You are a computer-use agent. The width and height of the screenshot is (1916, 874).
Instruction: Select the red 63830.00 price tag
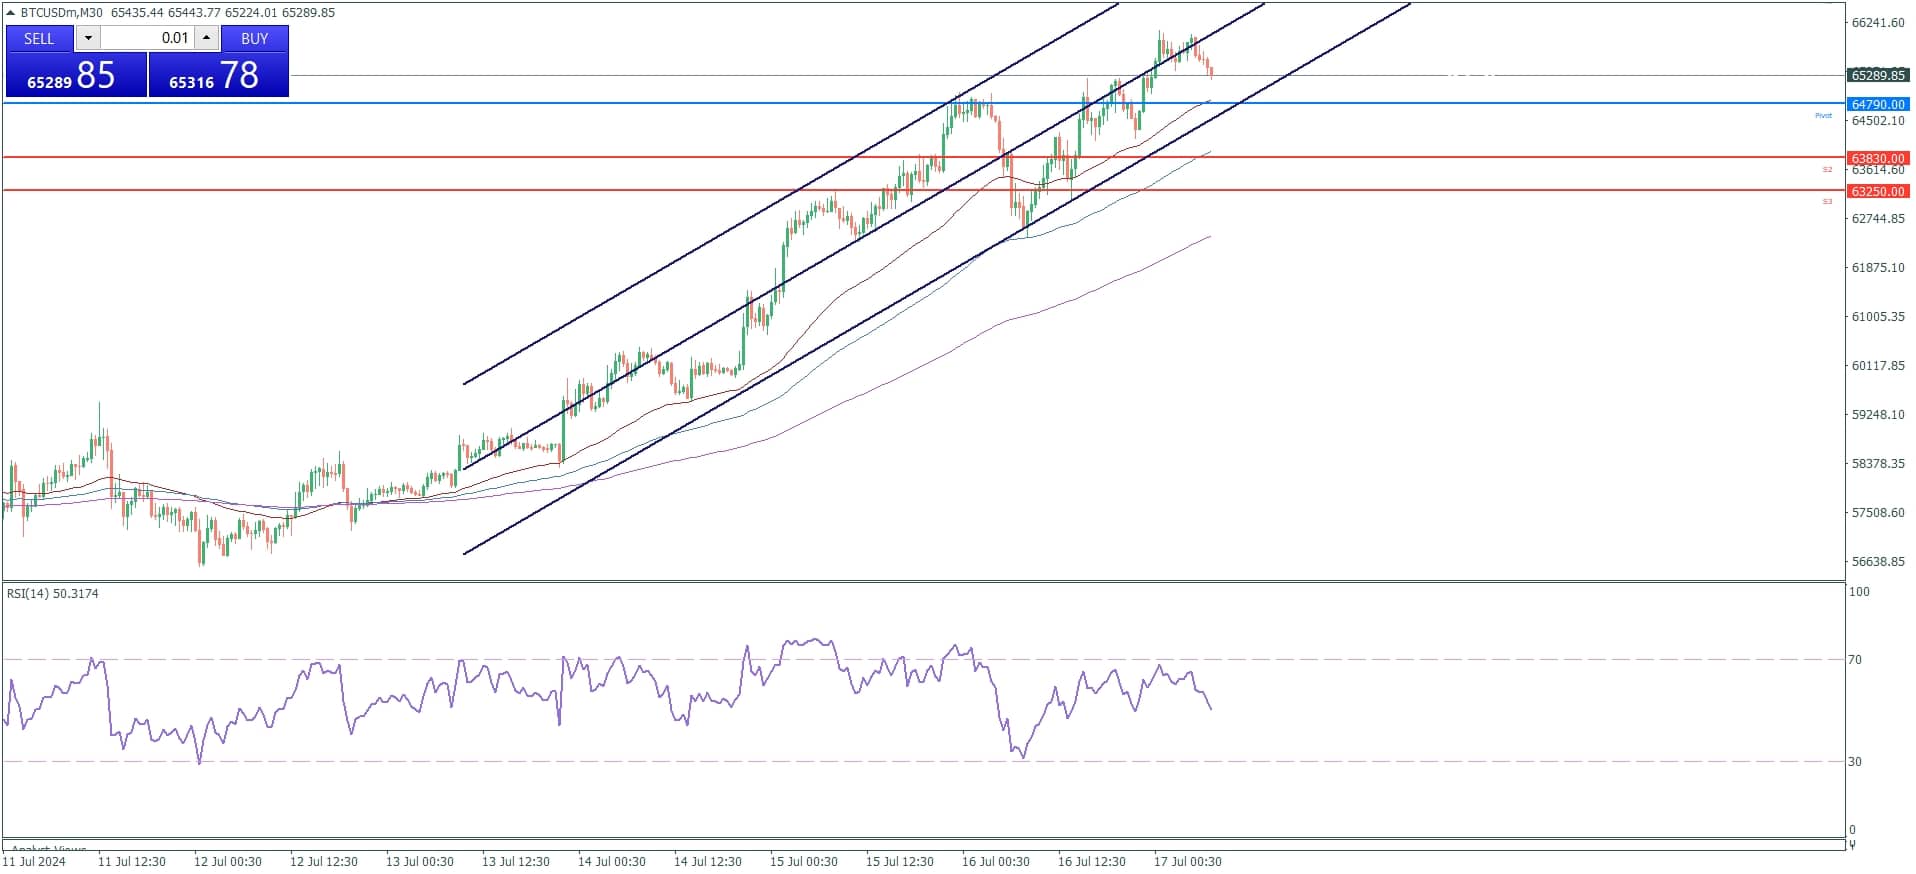[x=1877, y=158]
